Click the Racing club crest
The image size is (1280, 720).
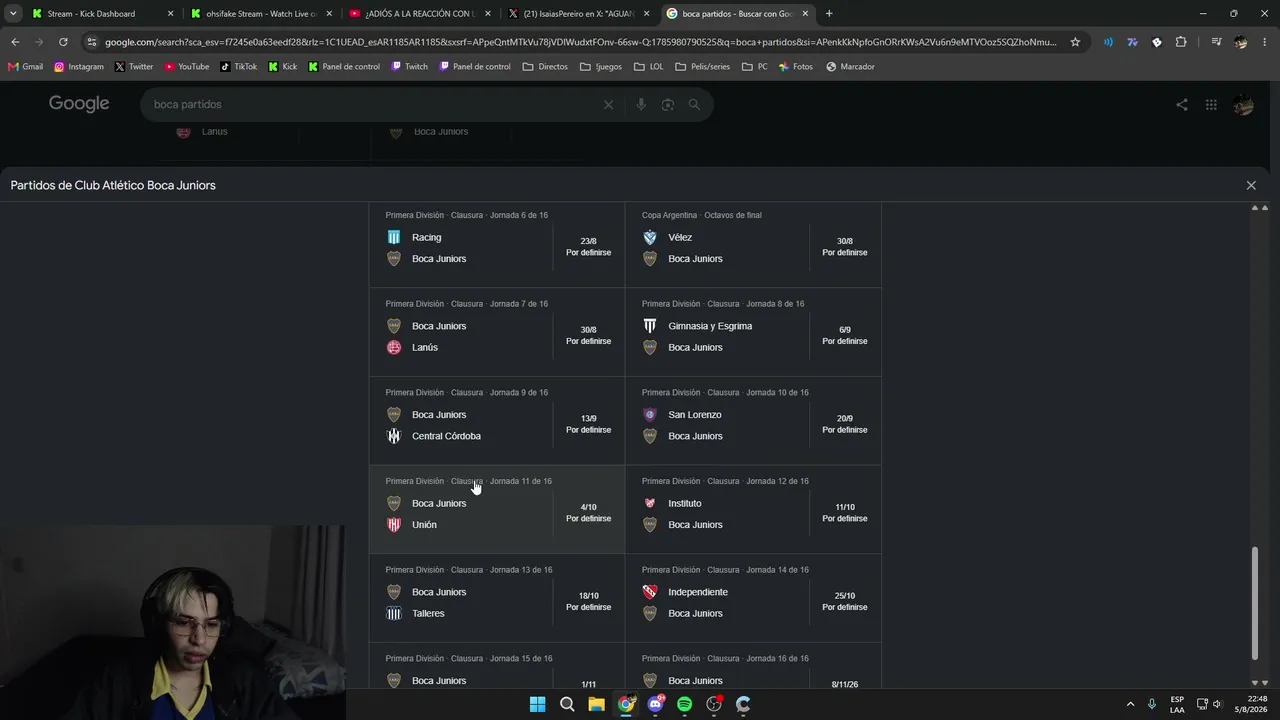(x=394, y=237)
